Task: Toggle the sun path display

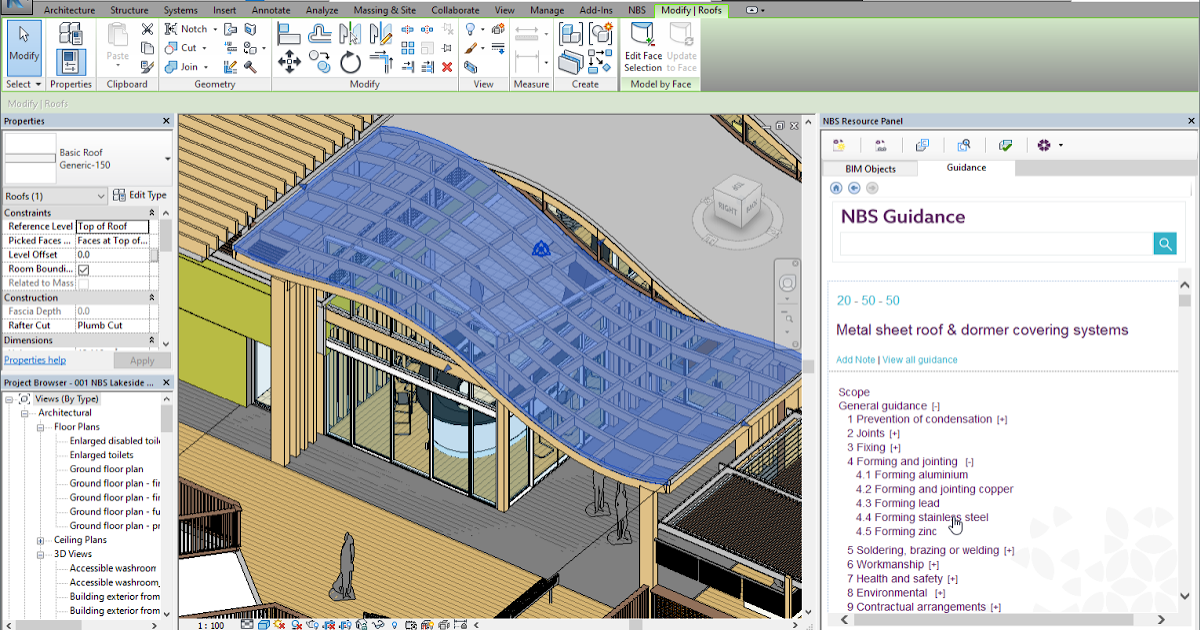Action: [278, 626]
